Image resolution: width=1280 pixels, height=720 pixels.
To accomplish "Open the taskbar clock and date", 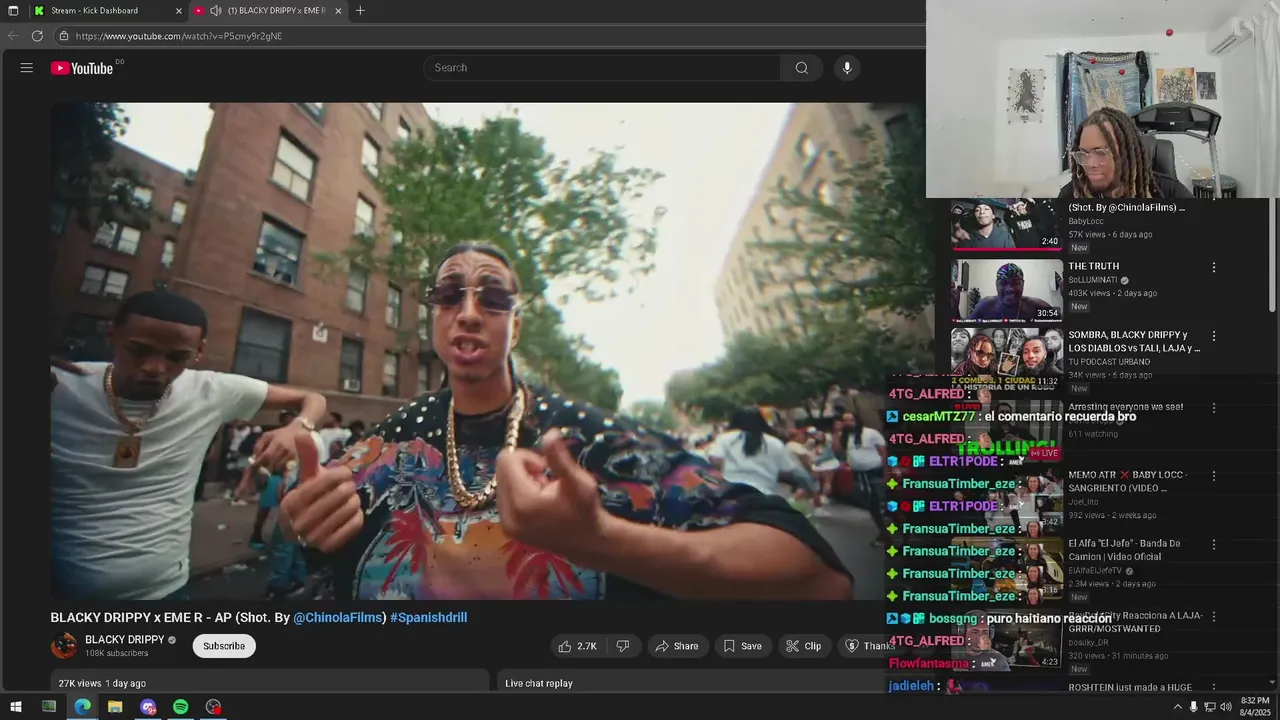I will 1254,707.
